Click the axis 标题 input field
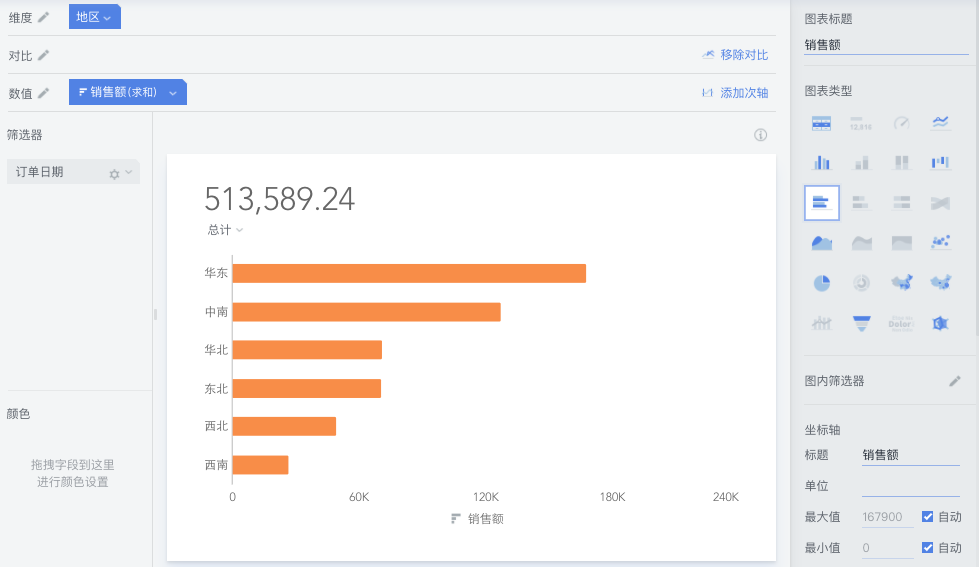979x567 pixels. [x=910, y=455]
